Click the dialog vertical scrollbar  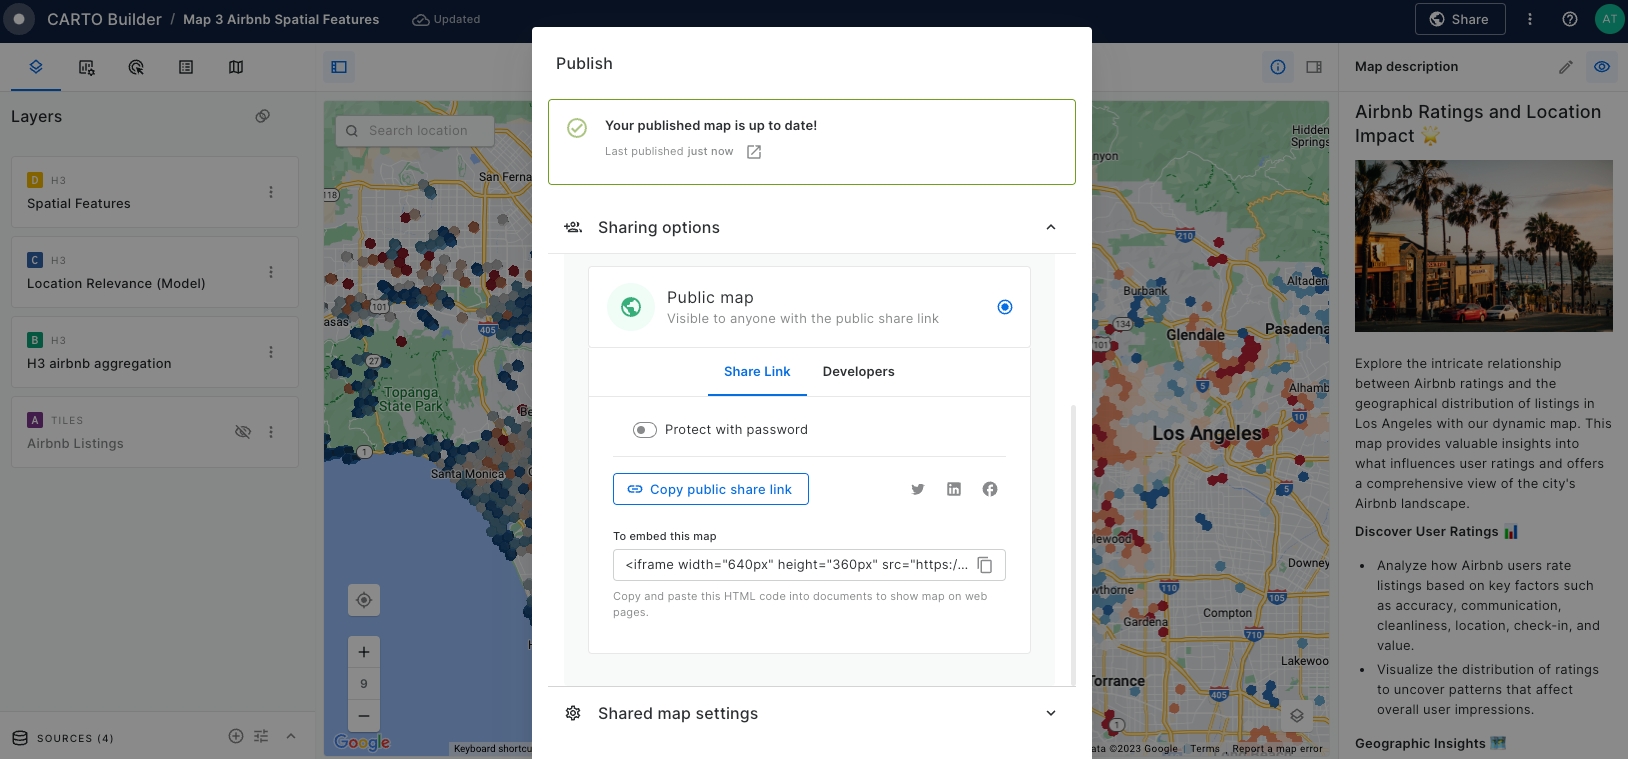(x=1073, y=545)
